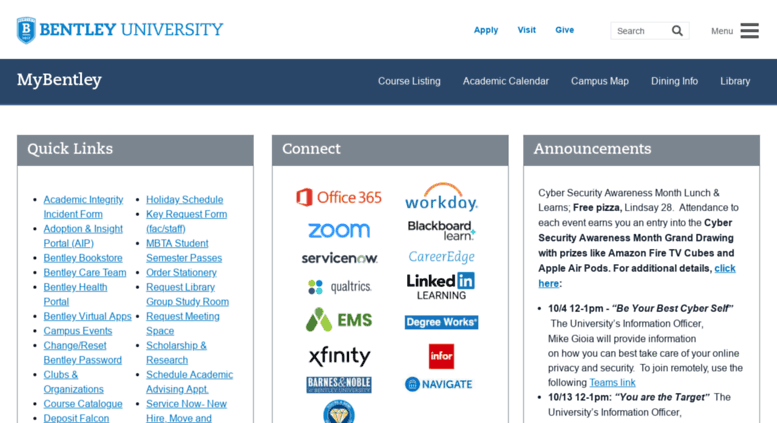This screenshot has width=777, height=423.
Task: Open the Office 365 logo link
Action: pyautogui.click(x=339, y=197)
